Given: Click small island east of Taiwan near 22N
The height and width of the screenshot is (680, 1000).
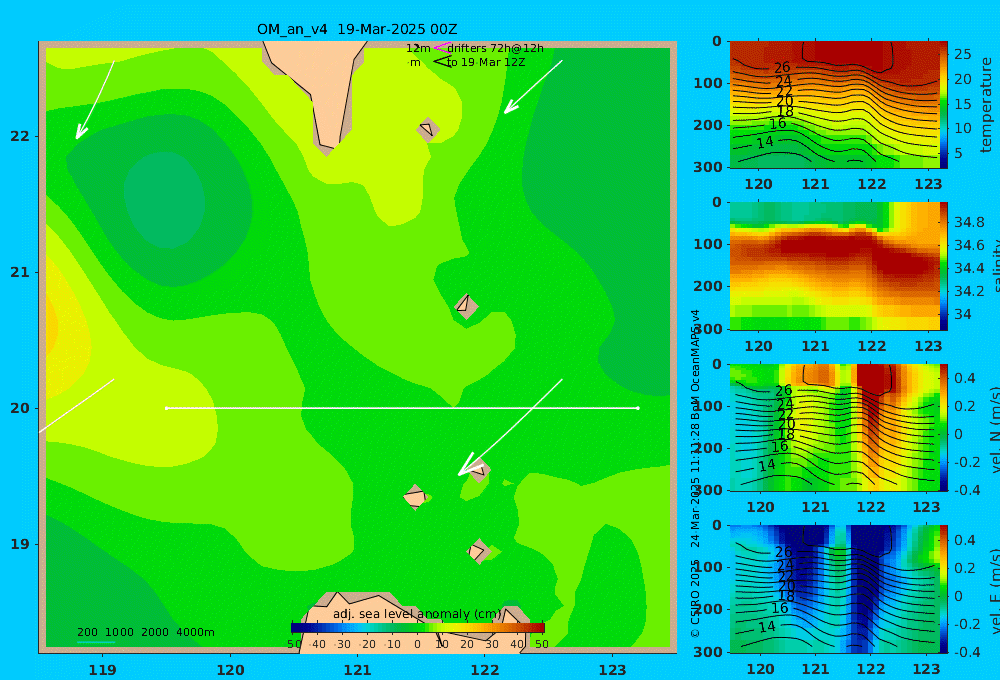Looking at the screenshot, I should pos(428,129).
